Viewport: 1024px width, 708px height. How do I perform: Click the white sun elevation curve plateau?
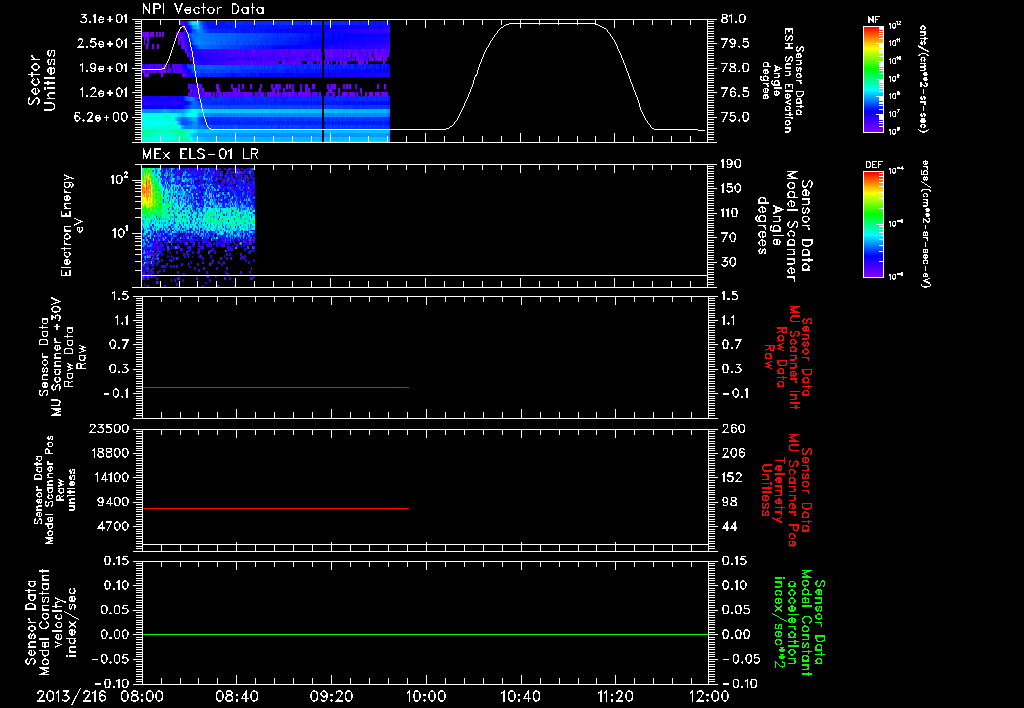tap(552, 24)
